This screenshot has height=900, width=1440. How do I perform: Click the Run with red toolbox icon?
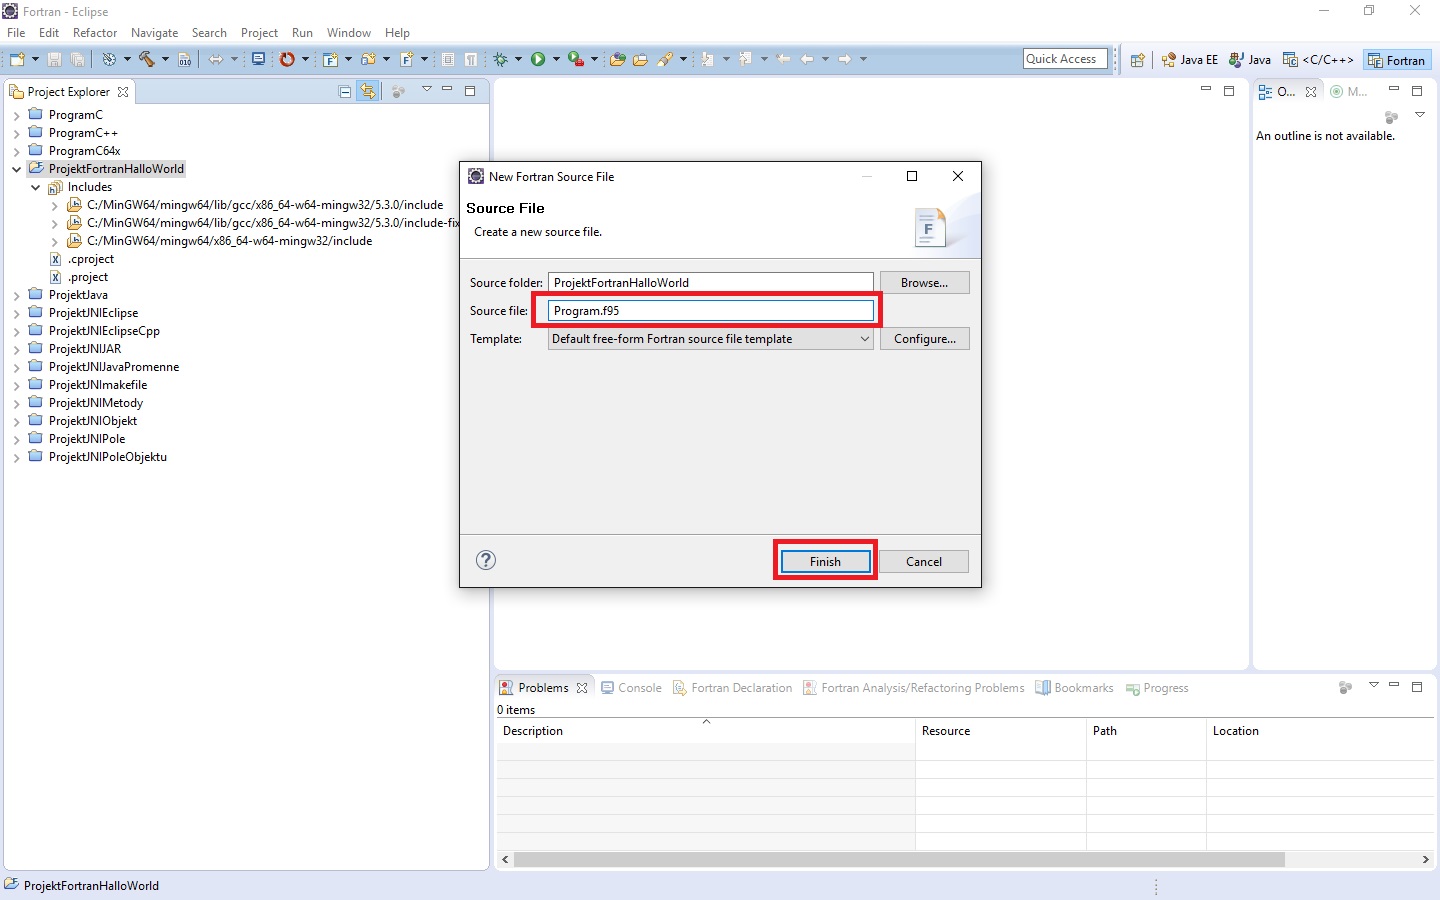576,60
